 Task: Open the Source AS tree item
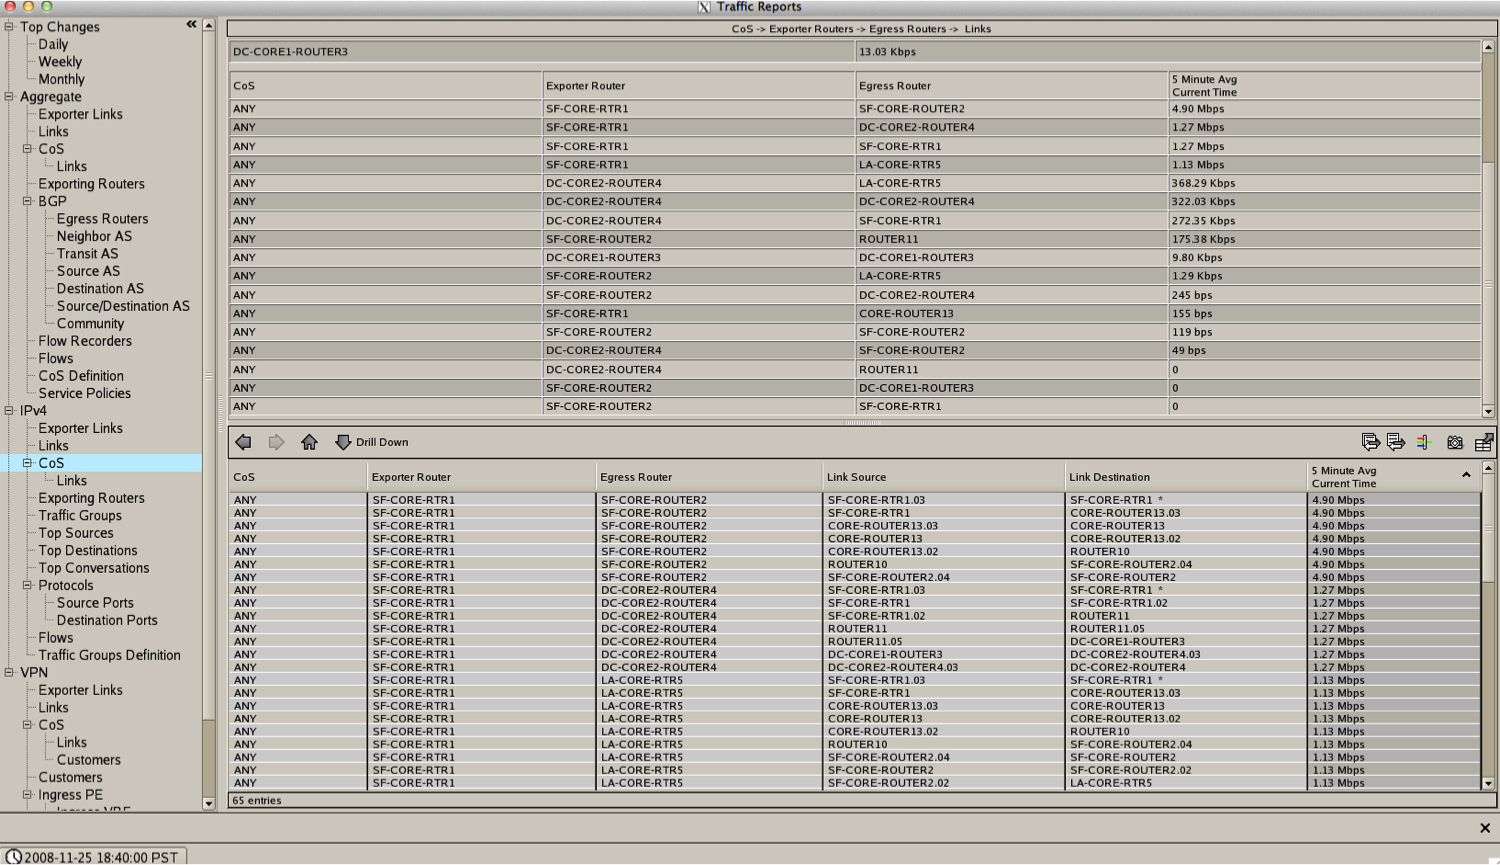point(88,271)
